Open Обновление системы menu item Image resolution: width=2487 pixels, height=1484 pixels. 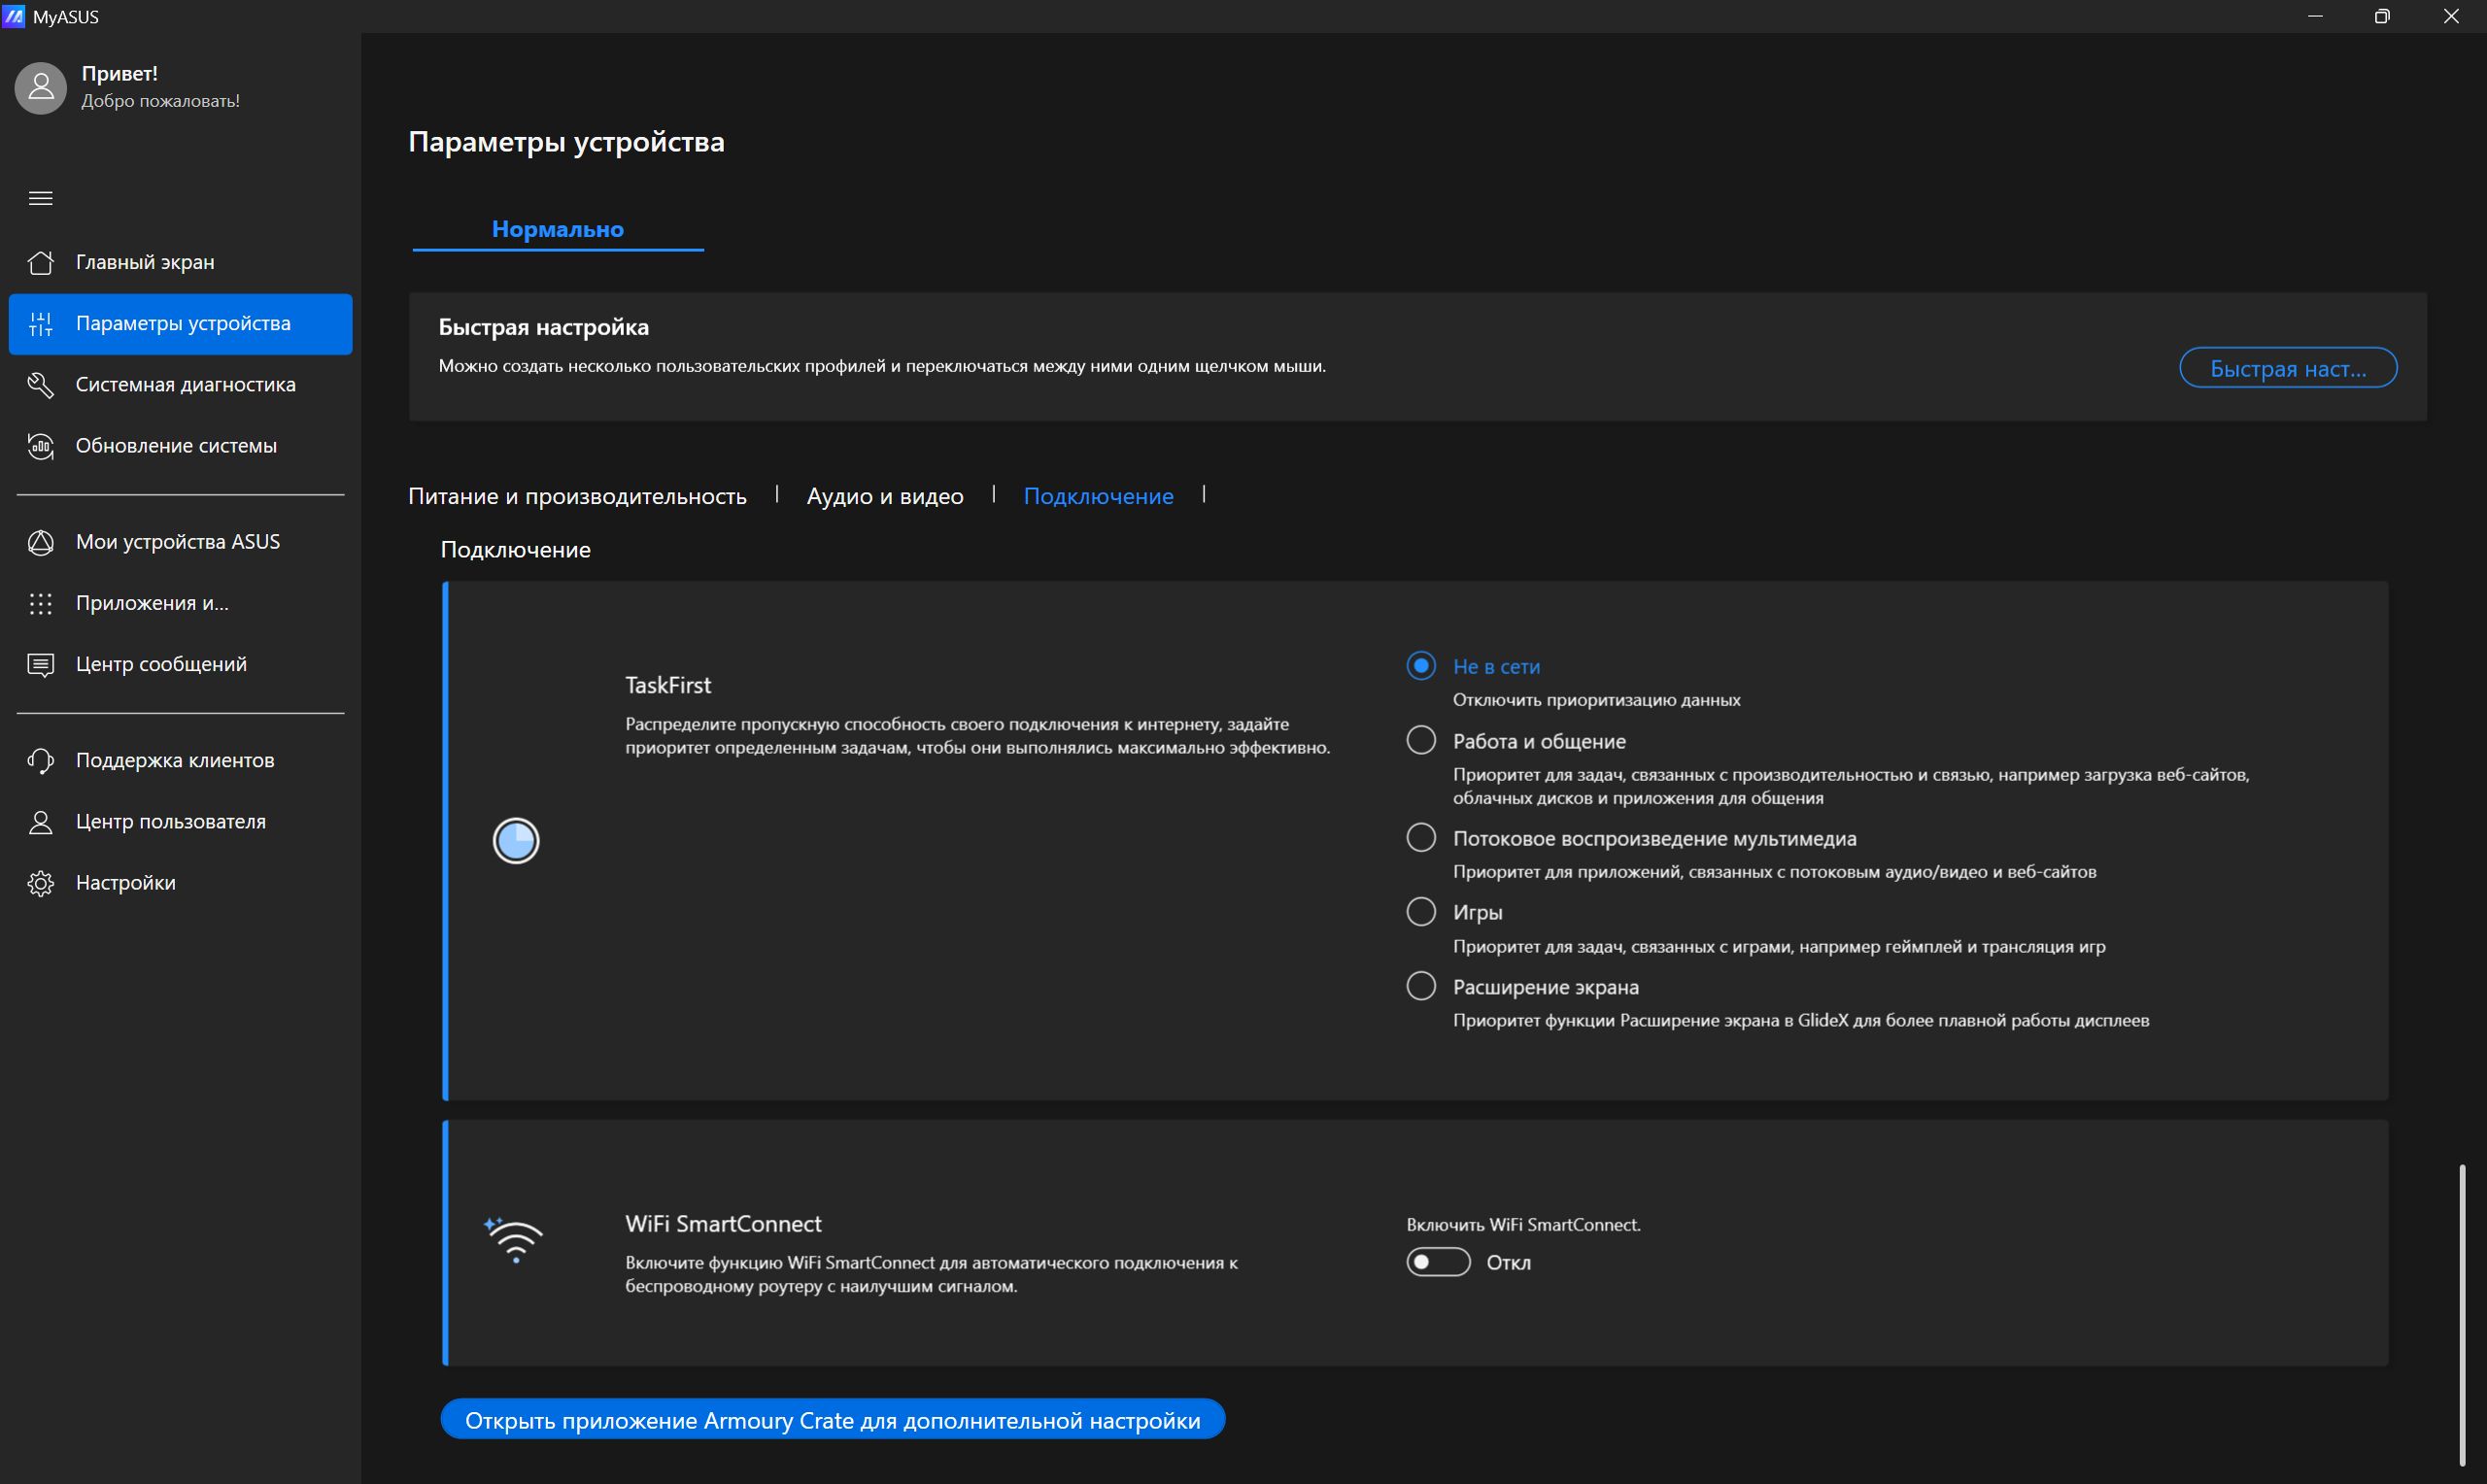coord(180,446)
